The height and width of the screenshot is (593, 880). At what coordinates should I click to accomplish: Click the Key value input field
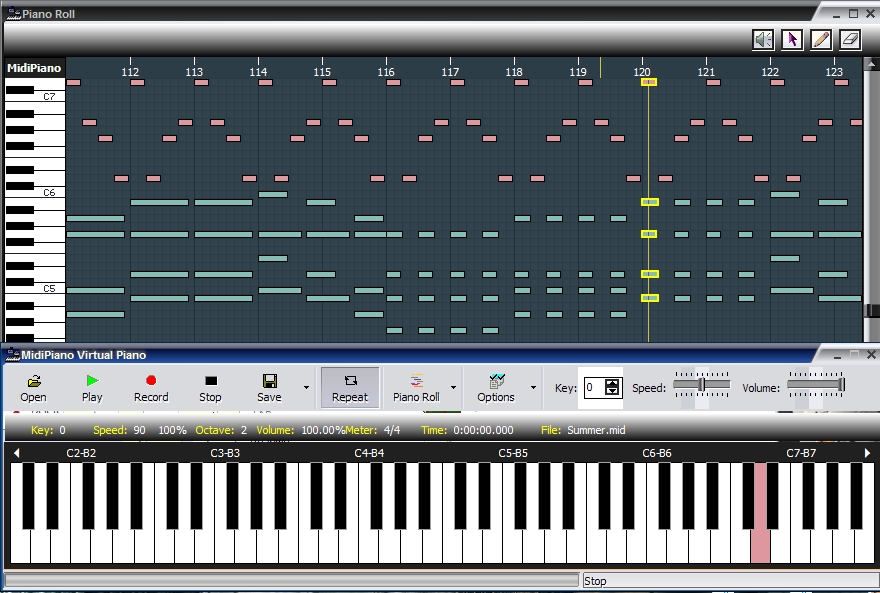(594, 387)
